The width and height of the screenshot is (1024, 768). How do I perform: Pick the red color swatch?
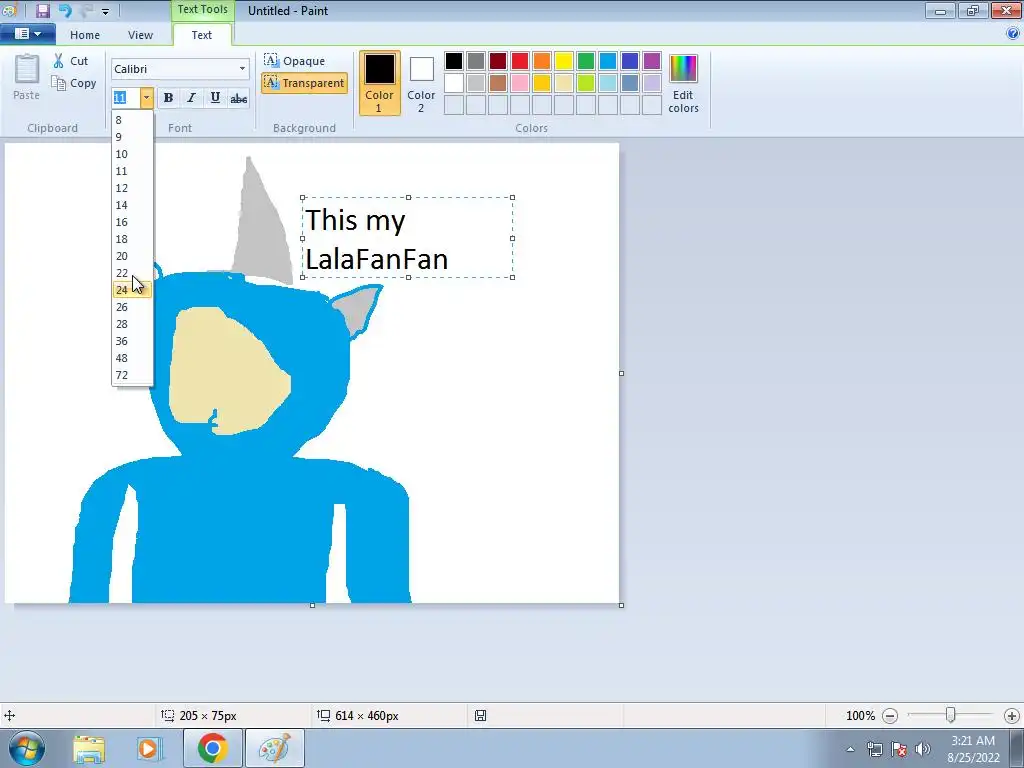520,61
